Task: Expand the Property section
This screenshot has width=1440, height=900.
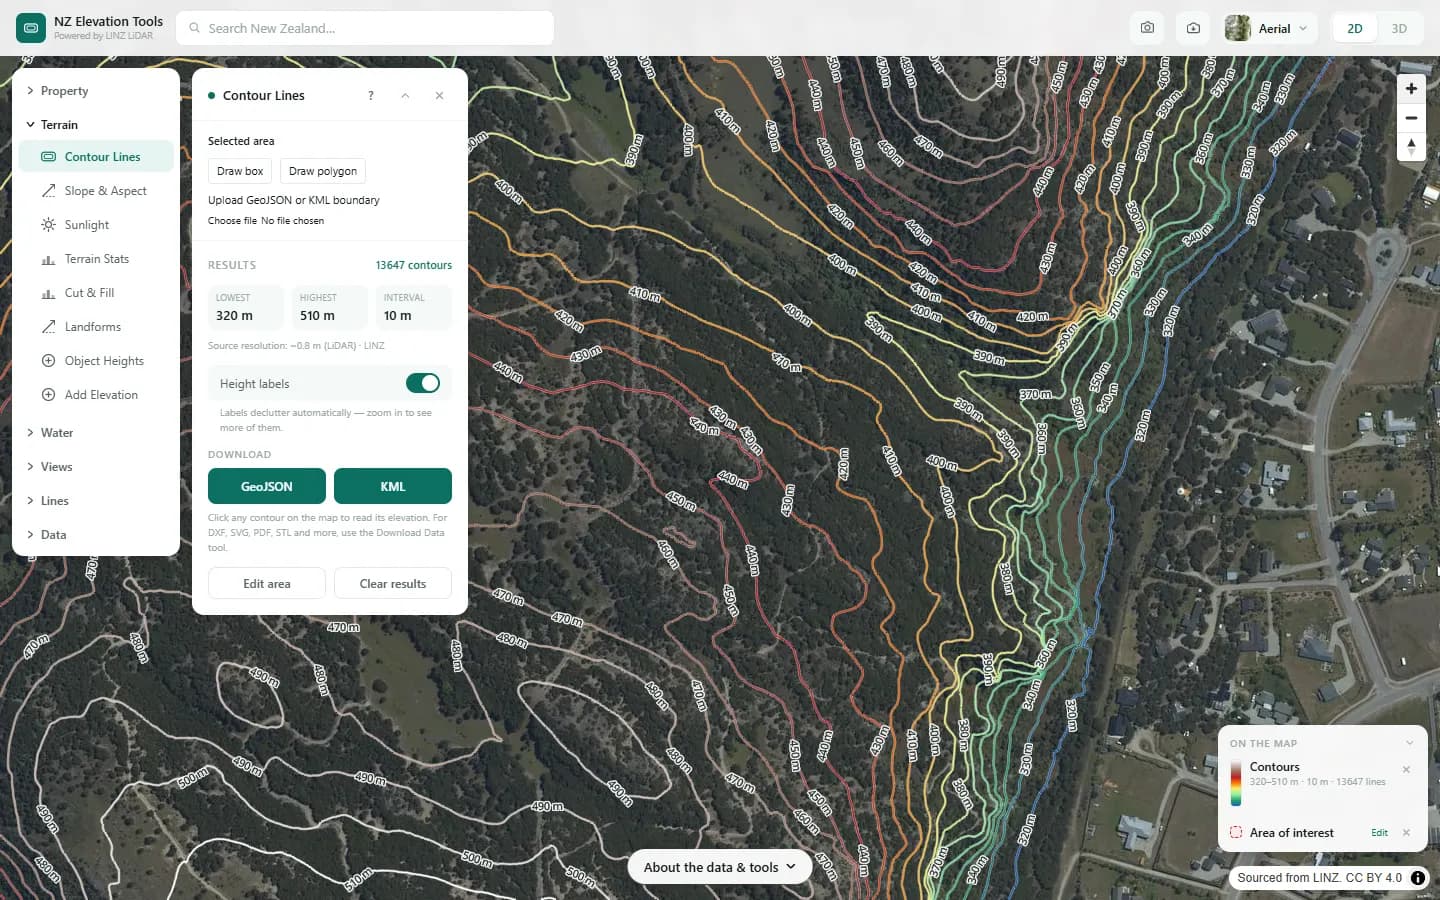Action: point(96,91)
